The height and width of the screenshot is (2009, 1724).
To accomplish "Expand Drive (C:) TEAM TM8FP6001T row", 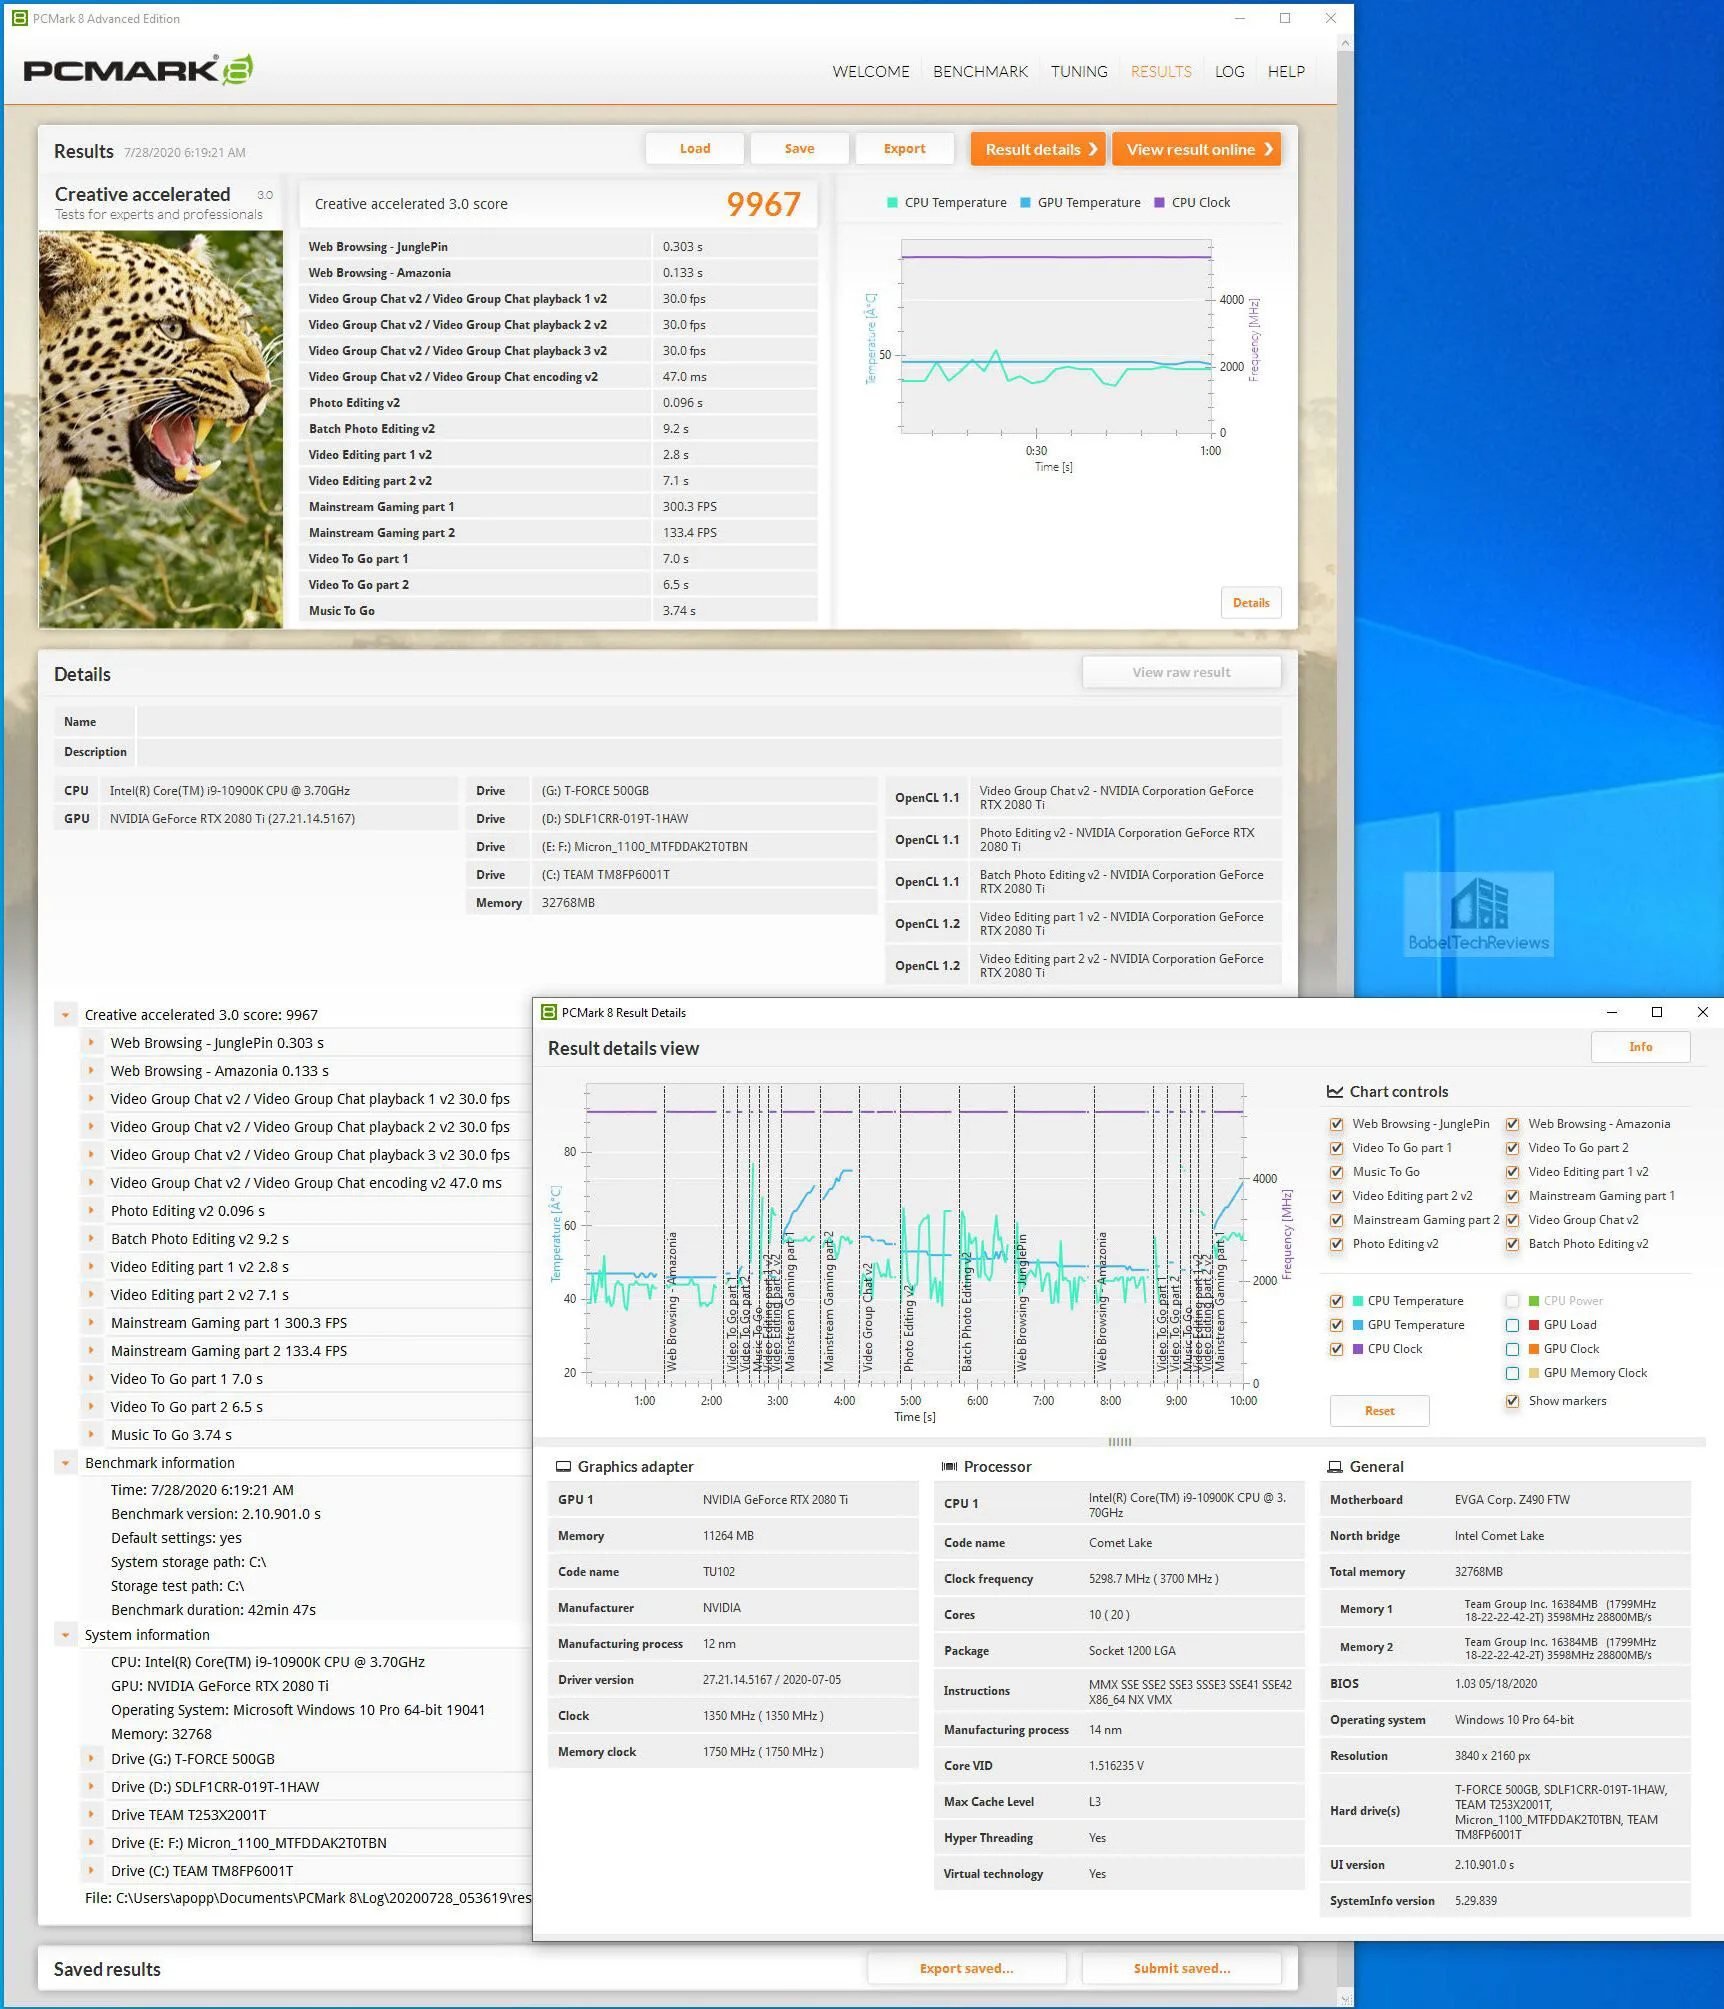I will [91, 1871].
